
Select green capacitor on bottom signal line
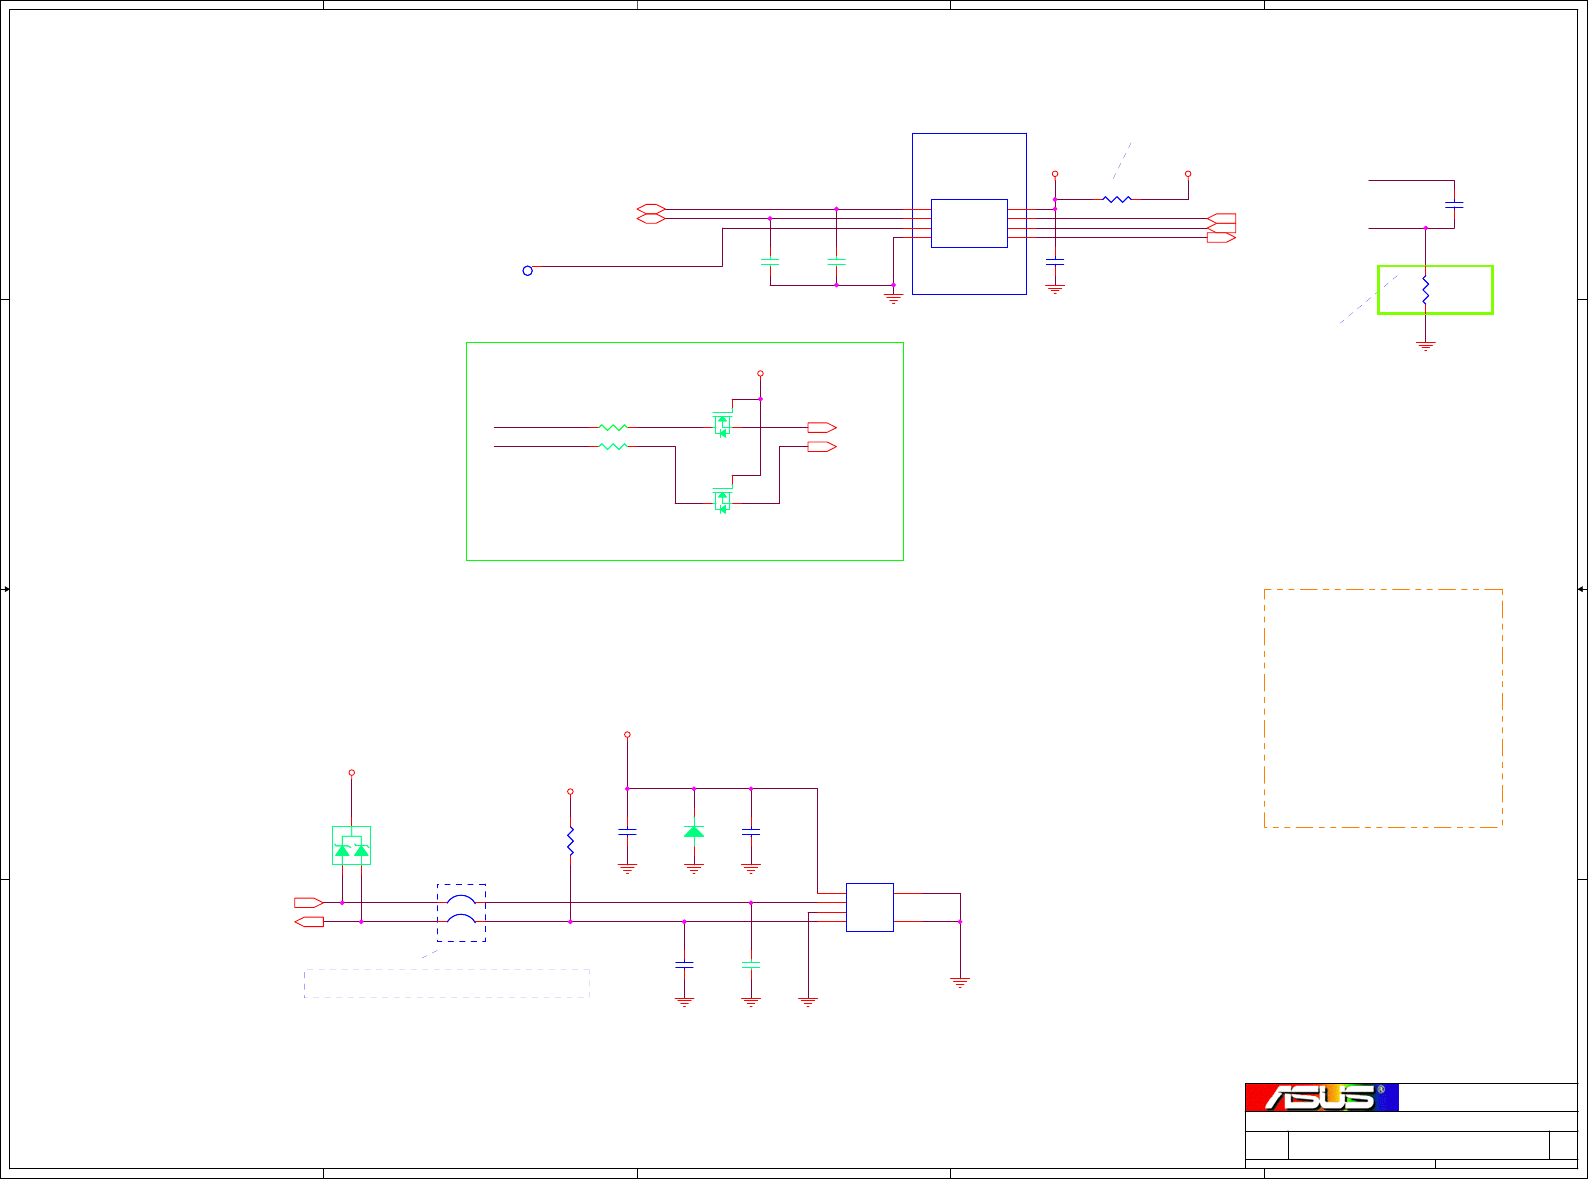(x=751, y=964)
